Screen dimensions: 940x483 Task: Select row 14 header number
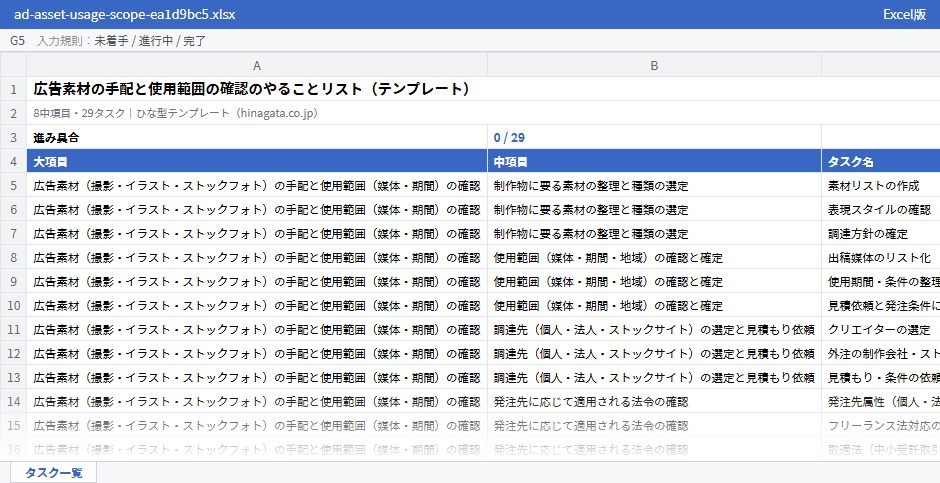(x=13, y=401)
